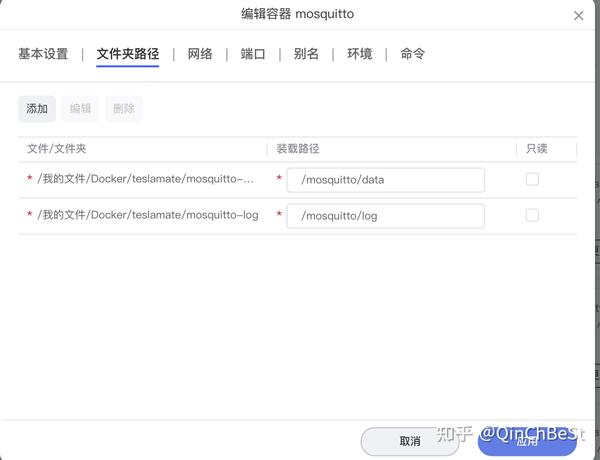Screen dimensions: 600x460
Task: Enable read-only for /mosquitto/data mount
Action: [532, 179]
